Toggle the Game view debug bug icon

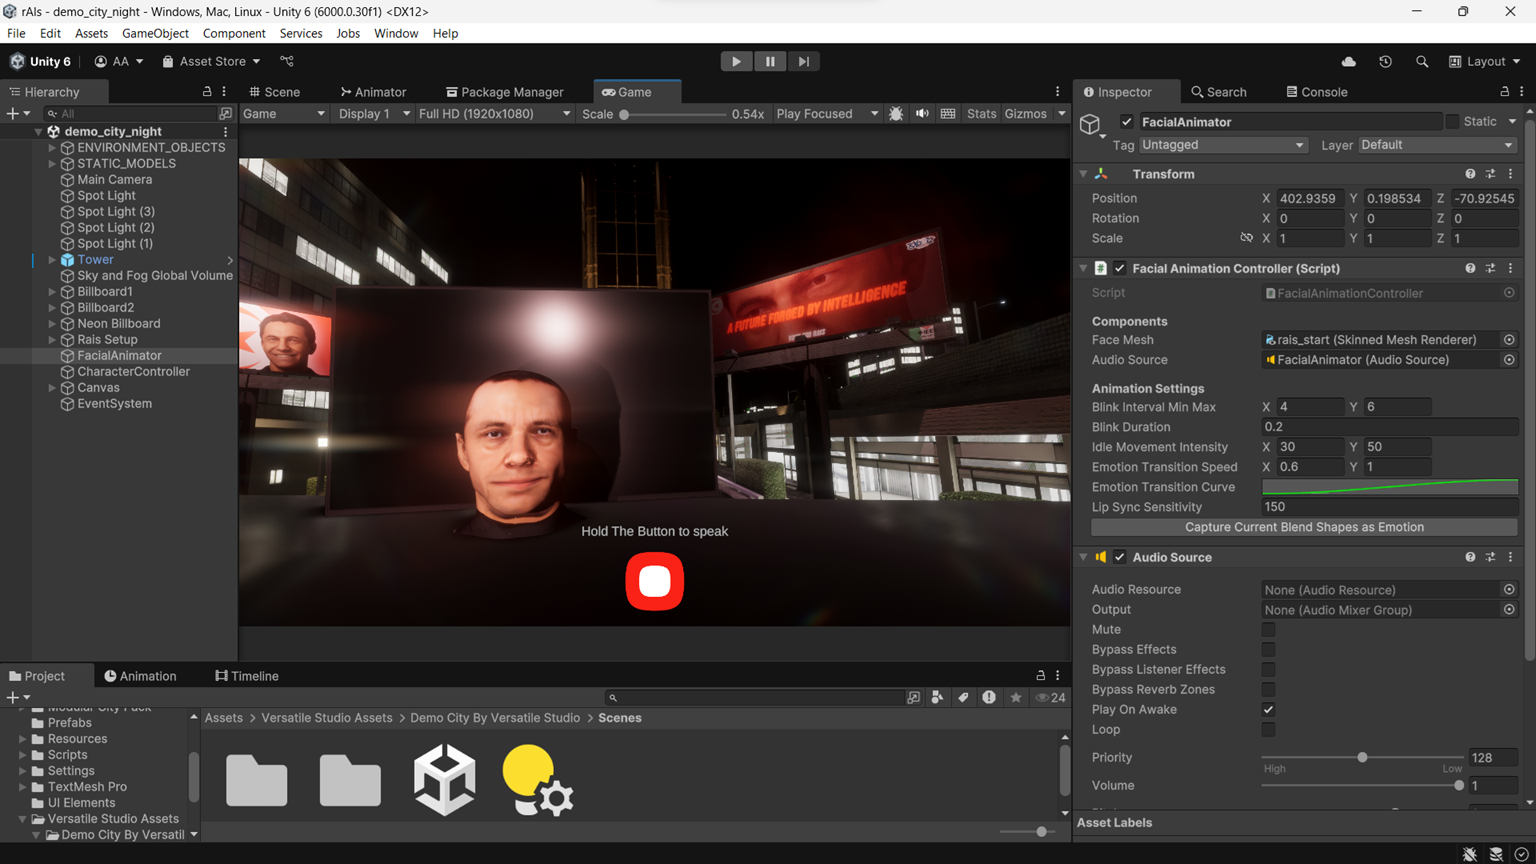click(x=896, y=114)
